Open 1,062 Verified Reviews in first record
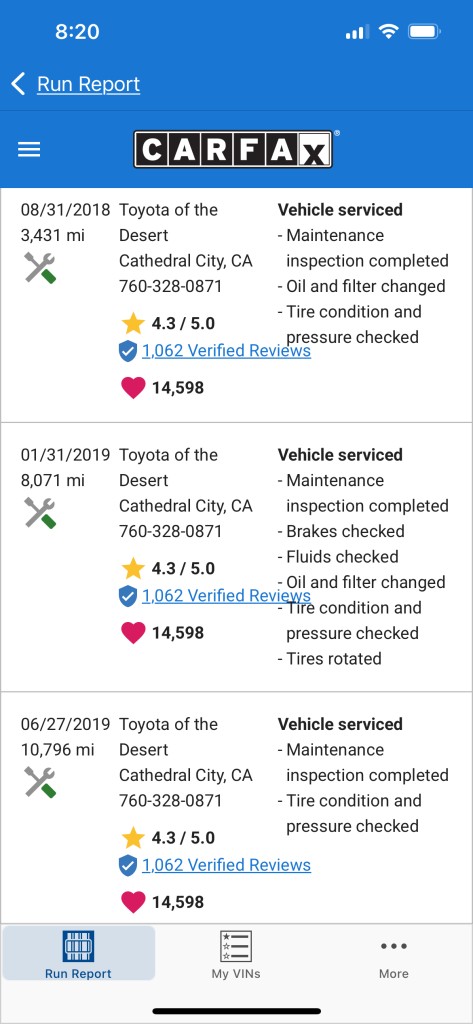473x1024 pixels. coord(226,351)
